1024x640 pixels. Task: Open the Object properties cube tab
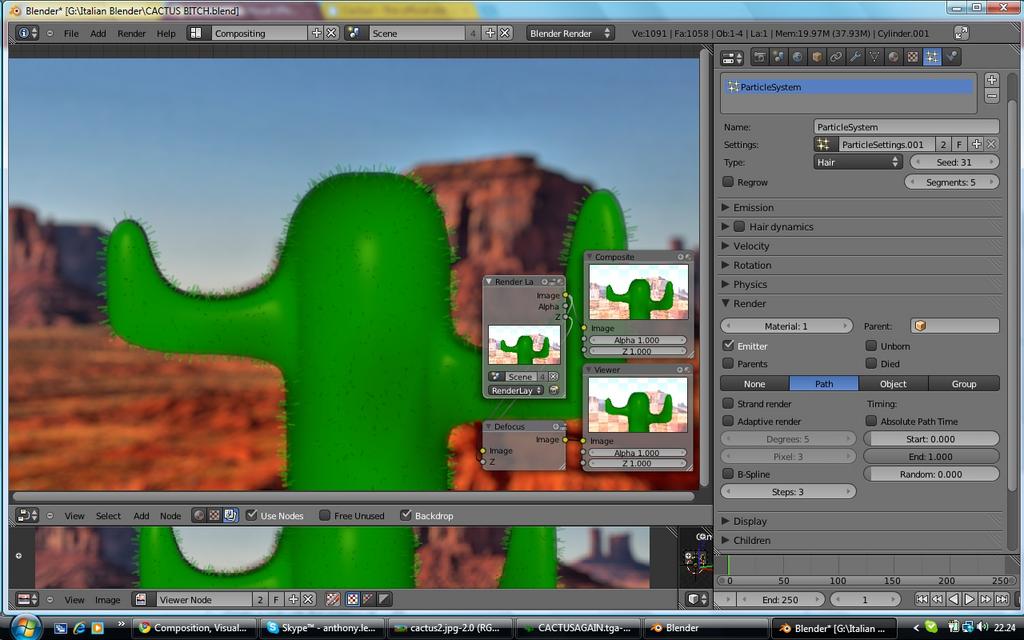pyautogui.click(x=816, y=57)
